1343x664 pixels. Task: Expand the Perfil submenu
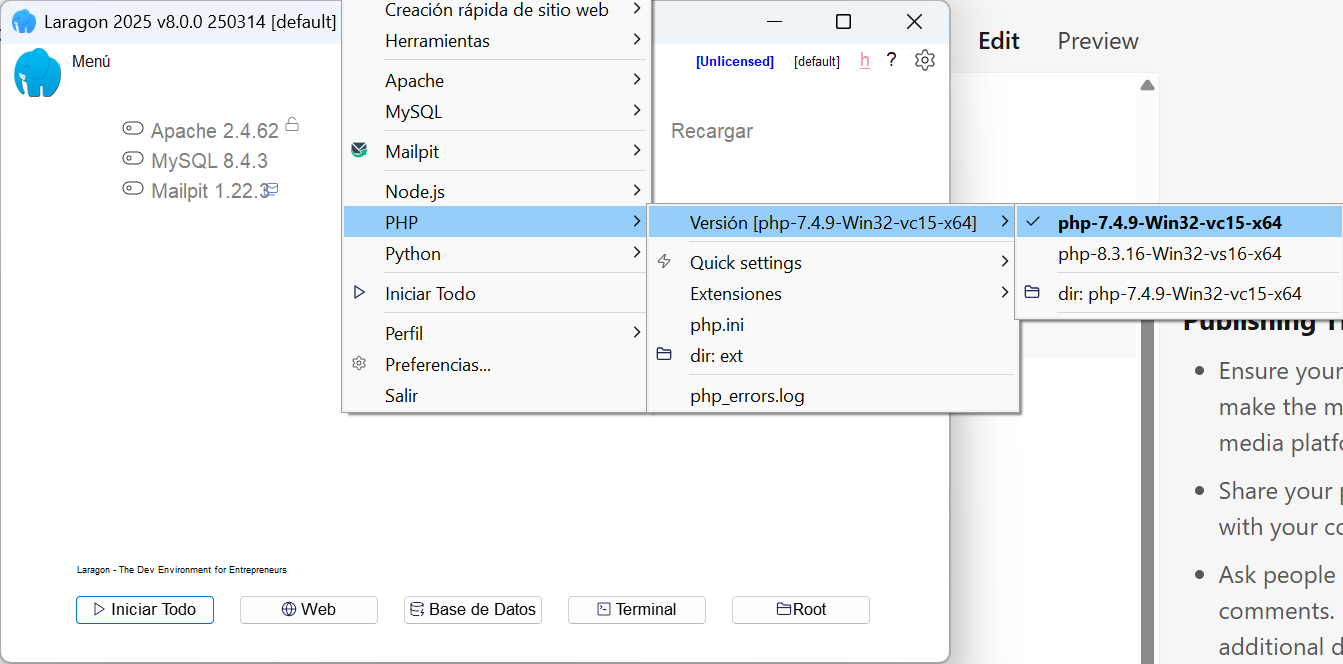(x=497, y=334)
